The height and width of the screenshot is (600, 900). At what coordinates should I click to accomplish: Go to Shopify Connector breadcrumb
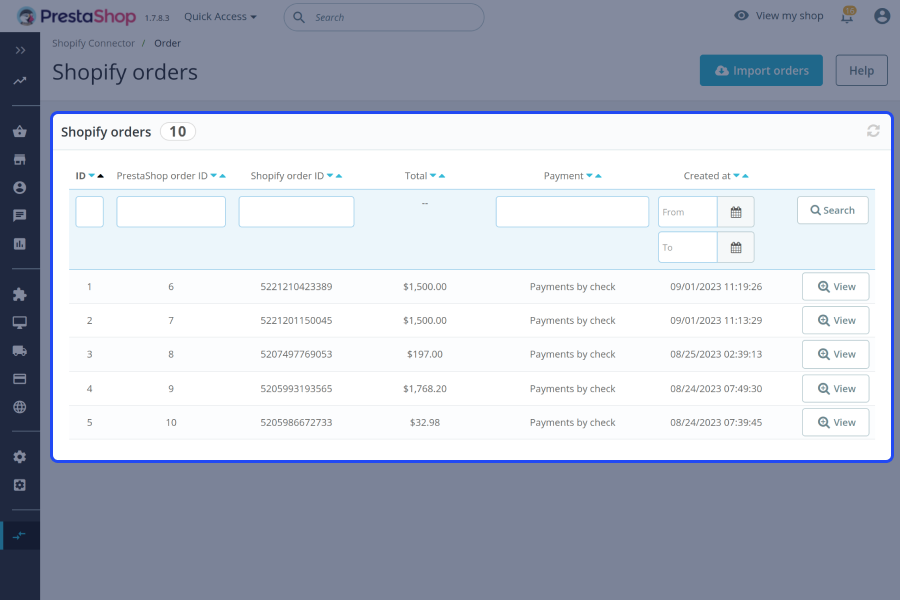(94, 44)
